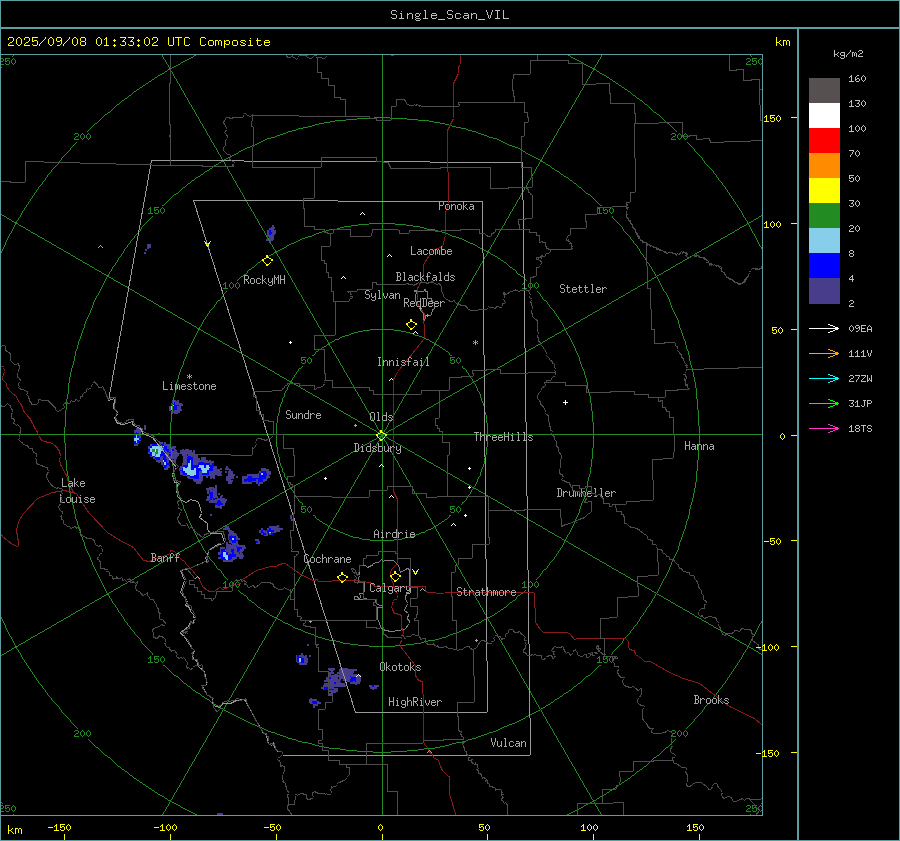Click the Sundre label
900x841 pixels.
click(303, 414)
